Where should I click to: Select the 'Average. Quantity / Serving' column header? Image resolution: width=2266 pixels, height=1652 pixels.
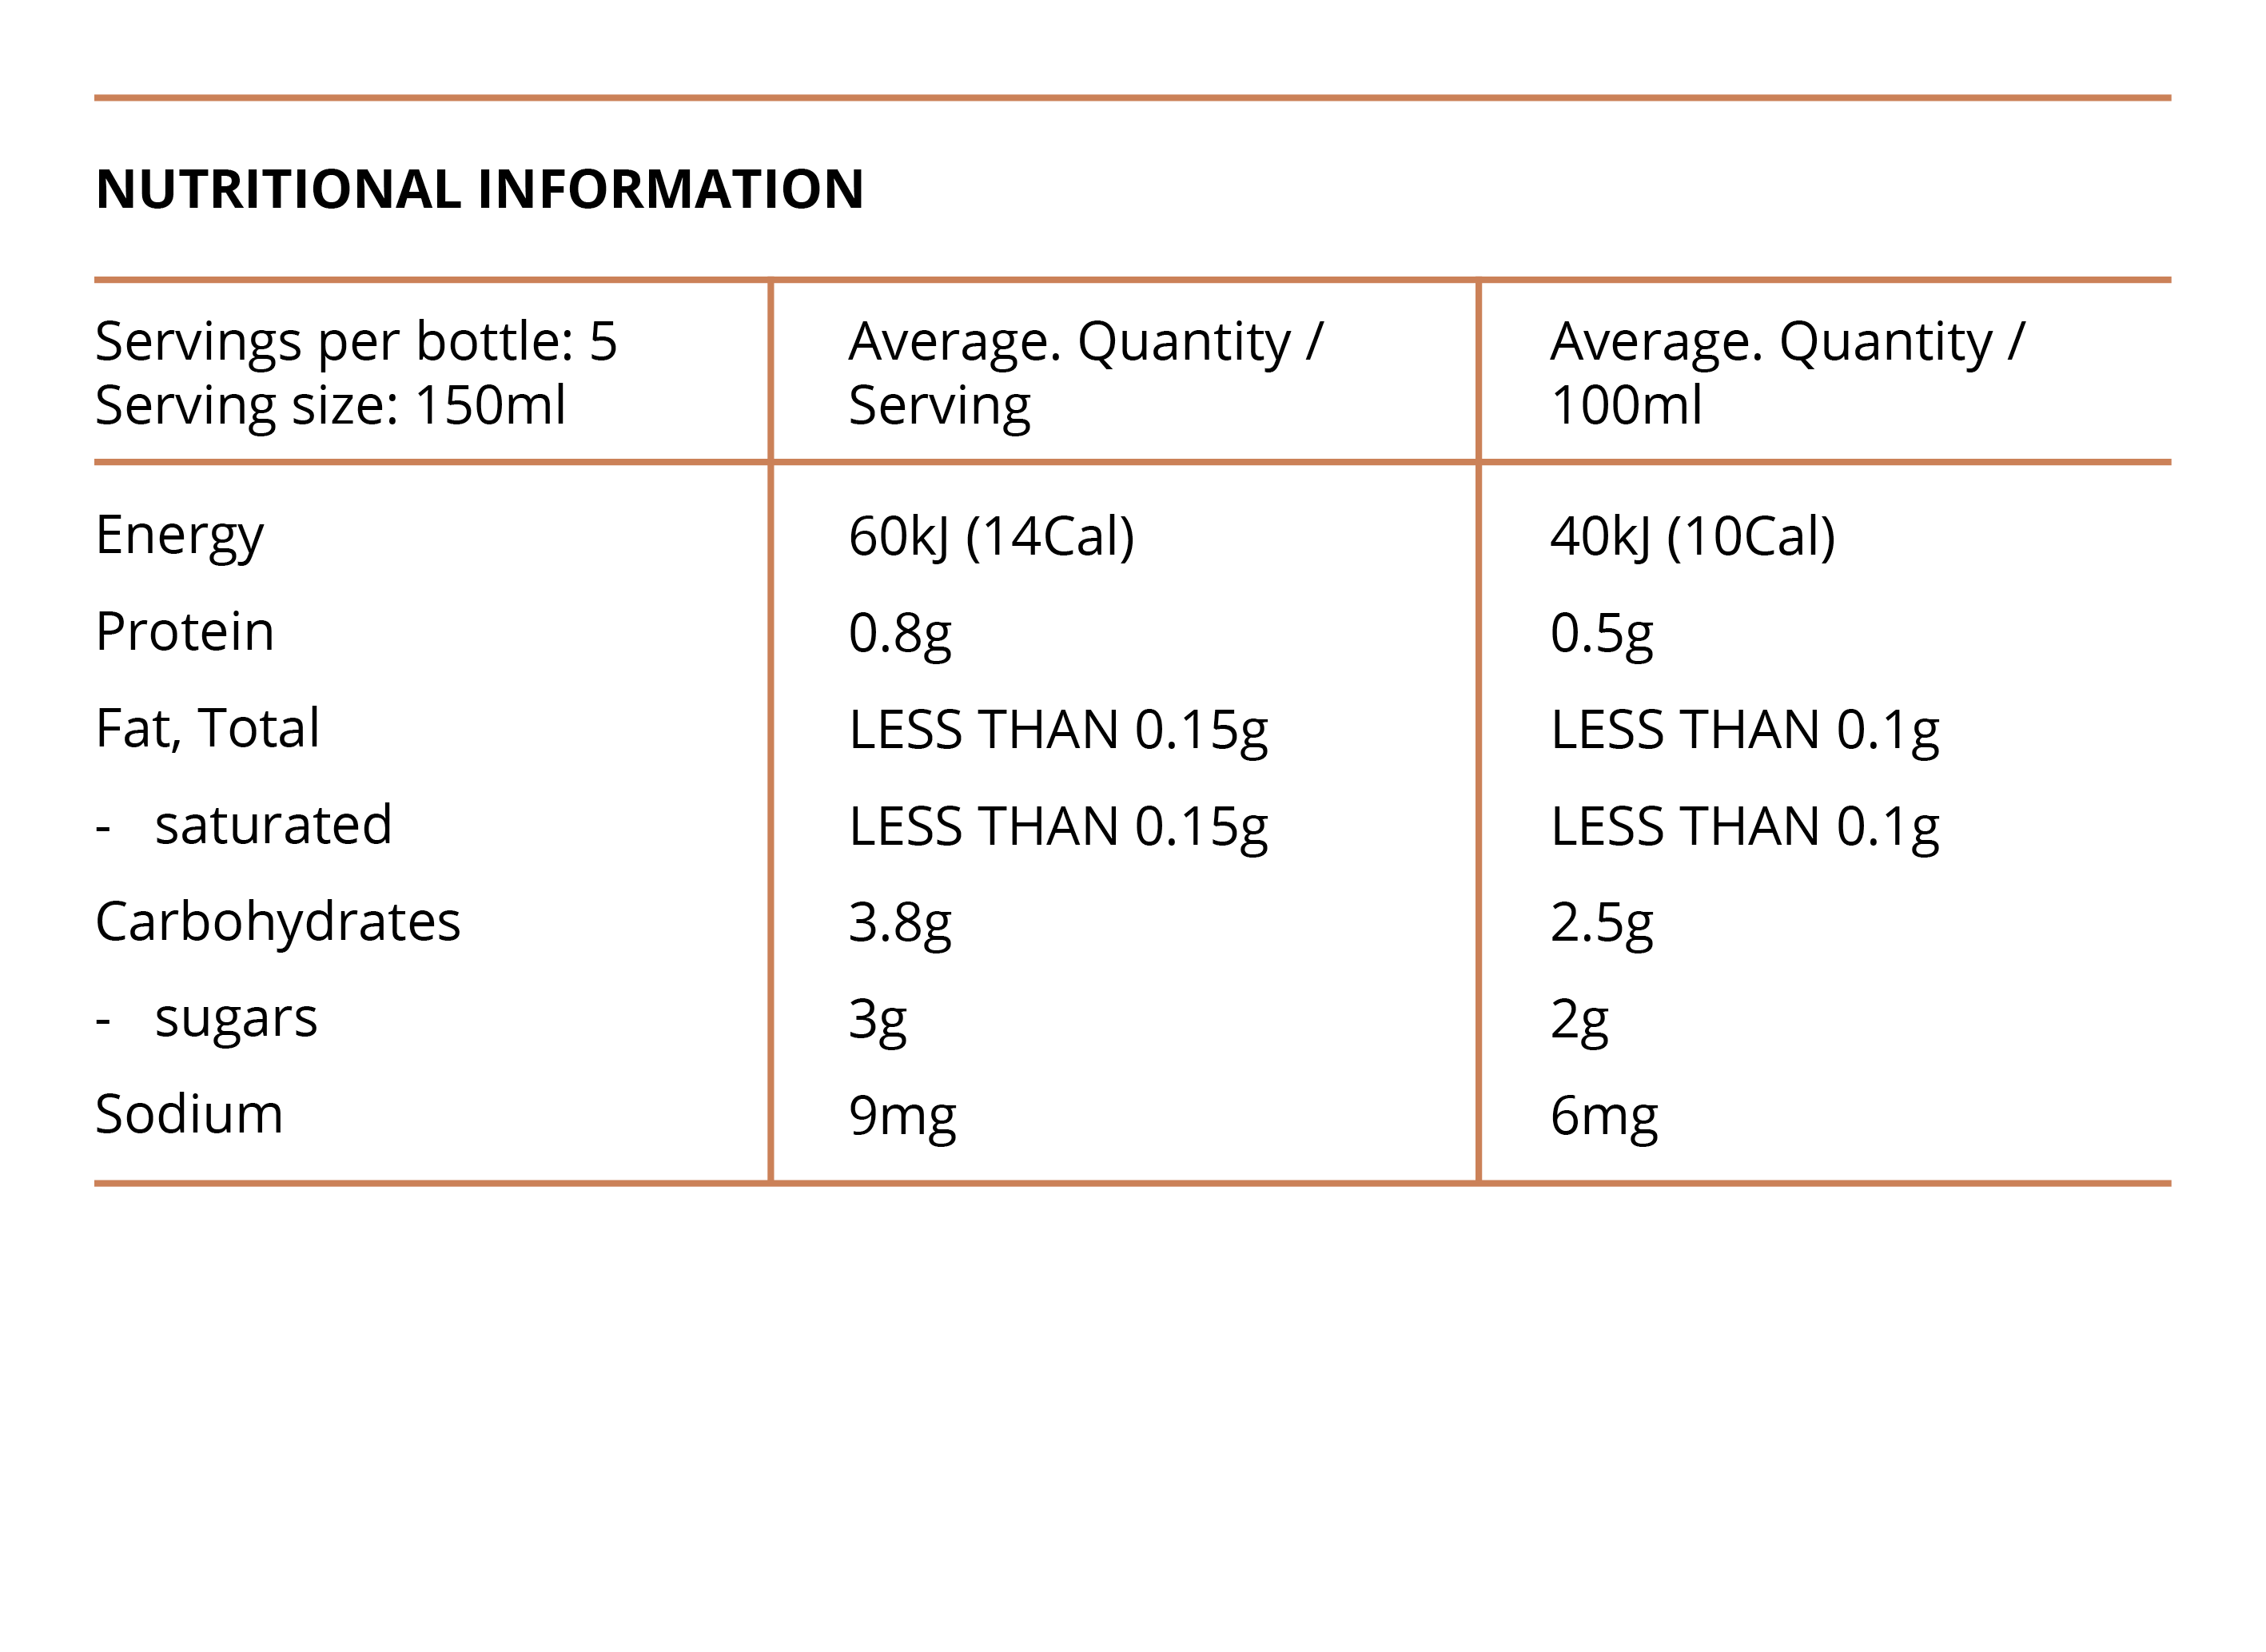[1085, 373]
